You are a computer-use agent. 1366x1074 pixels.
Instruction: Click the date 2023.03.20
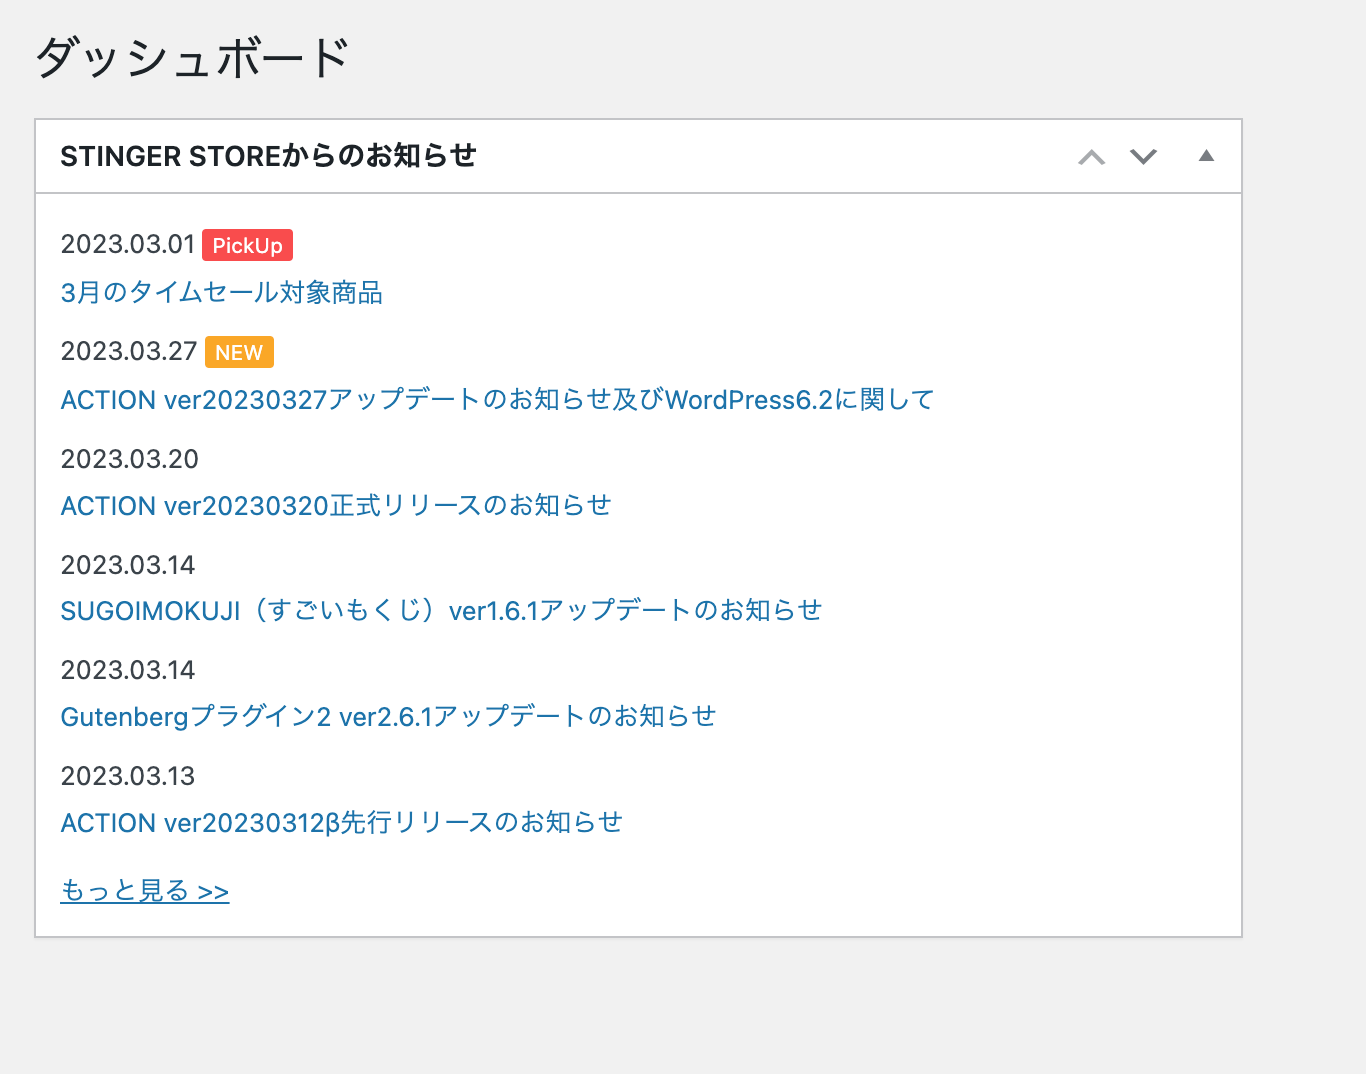pyautogui.click(x=130, y=459)
